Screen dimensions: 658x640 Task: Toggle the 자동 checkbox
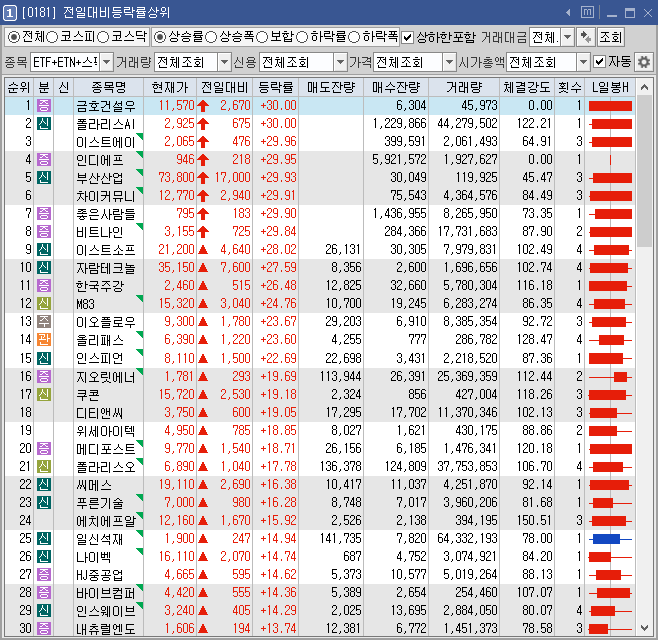click(x=599, y=62)
